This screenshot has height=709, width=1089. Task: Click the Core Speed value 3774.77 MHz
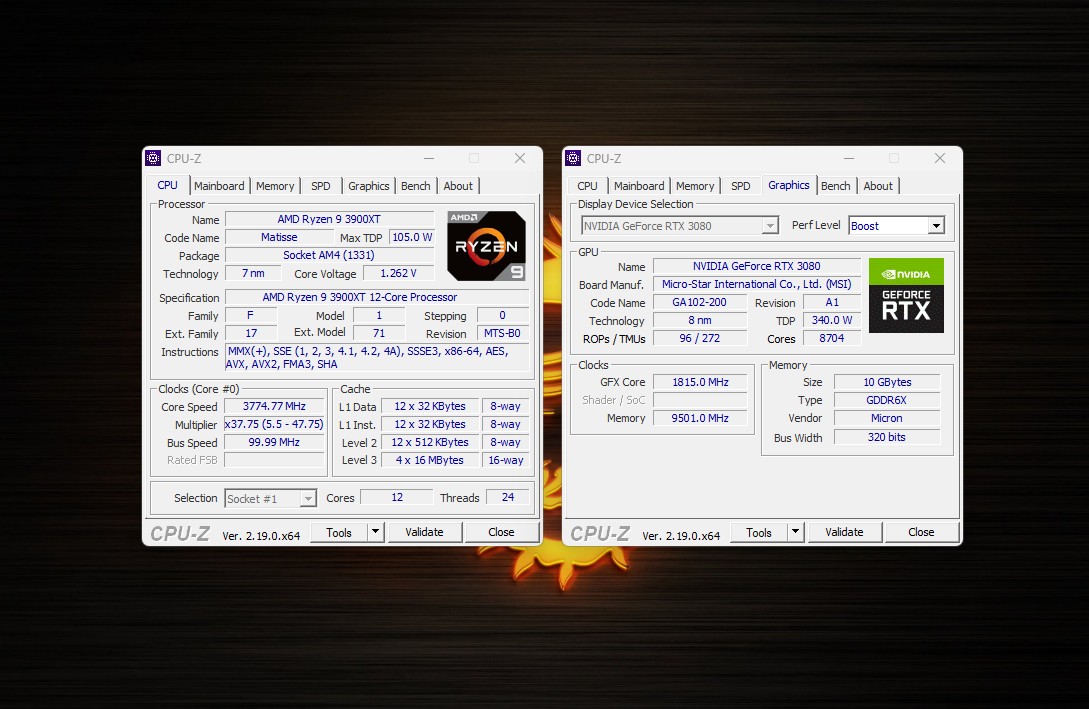(274, 406)
